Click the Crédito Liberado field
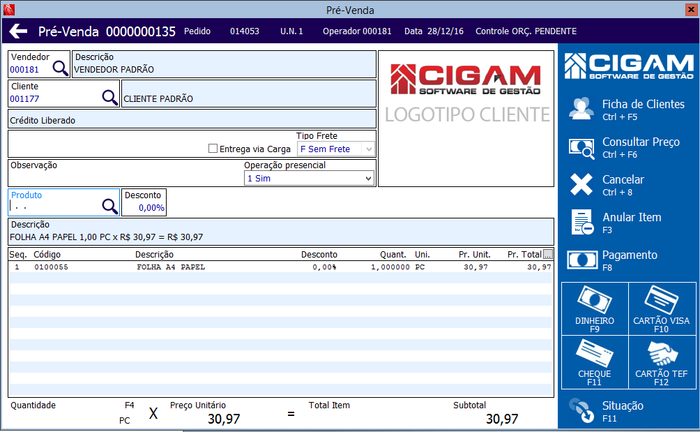The image size is (700, 432). point(192,120)
